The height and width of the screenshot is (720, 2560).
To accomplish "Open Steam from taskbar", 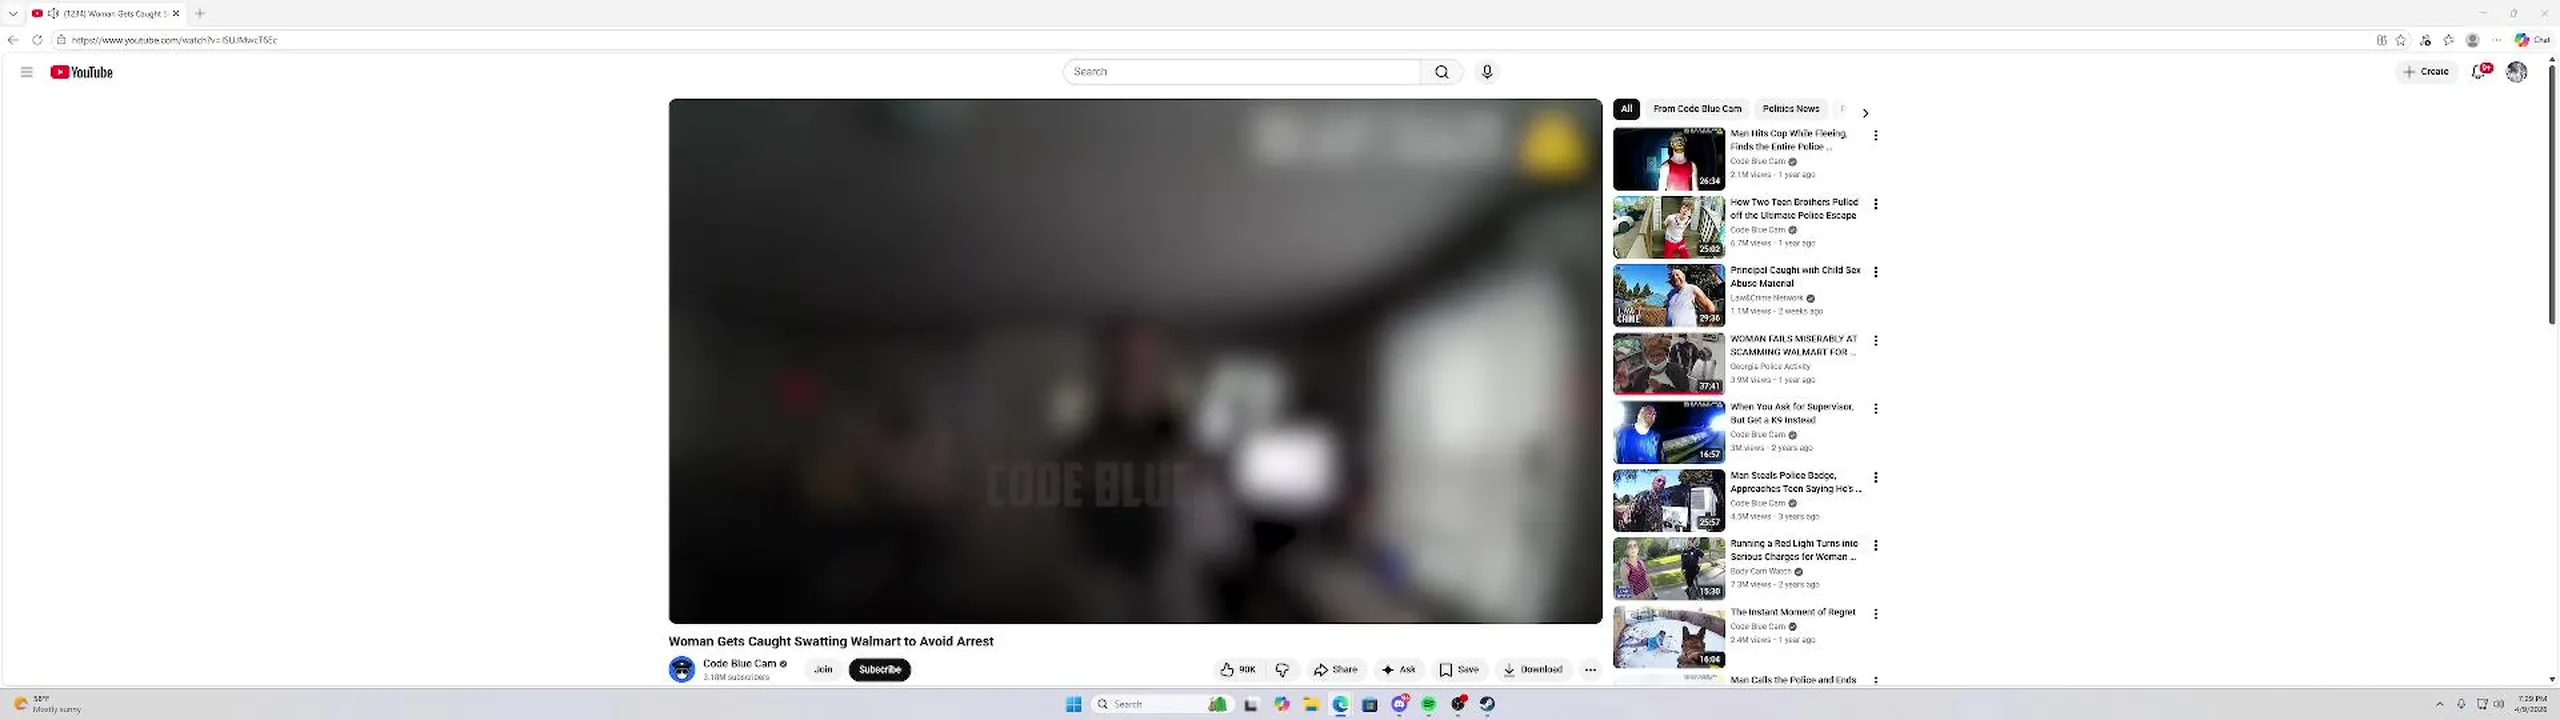I will (x=1487, y=704).
